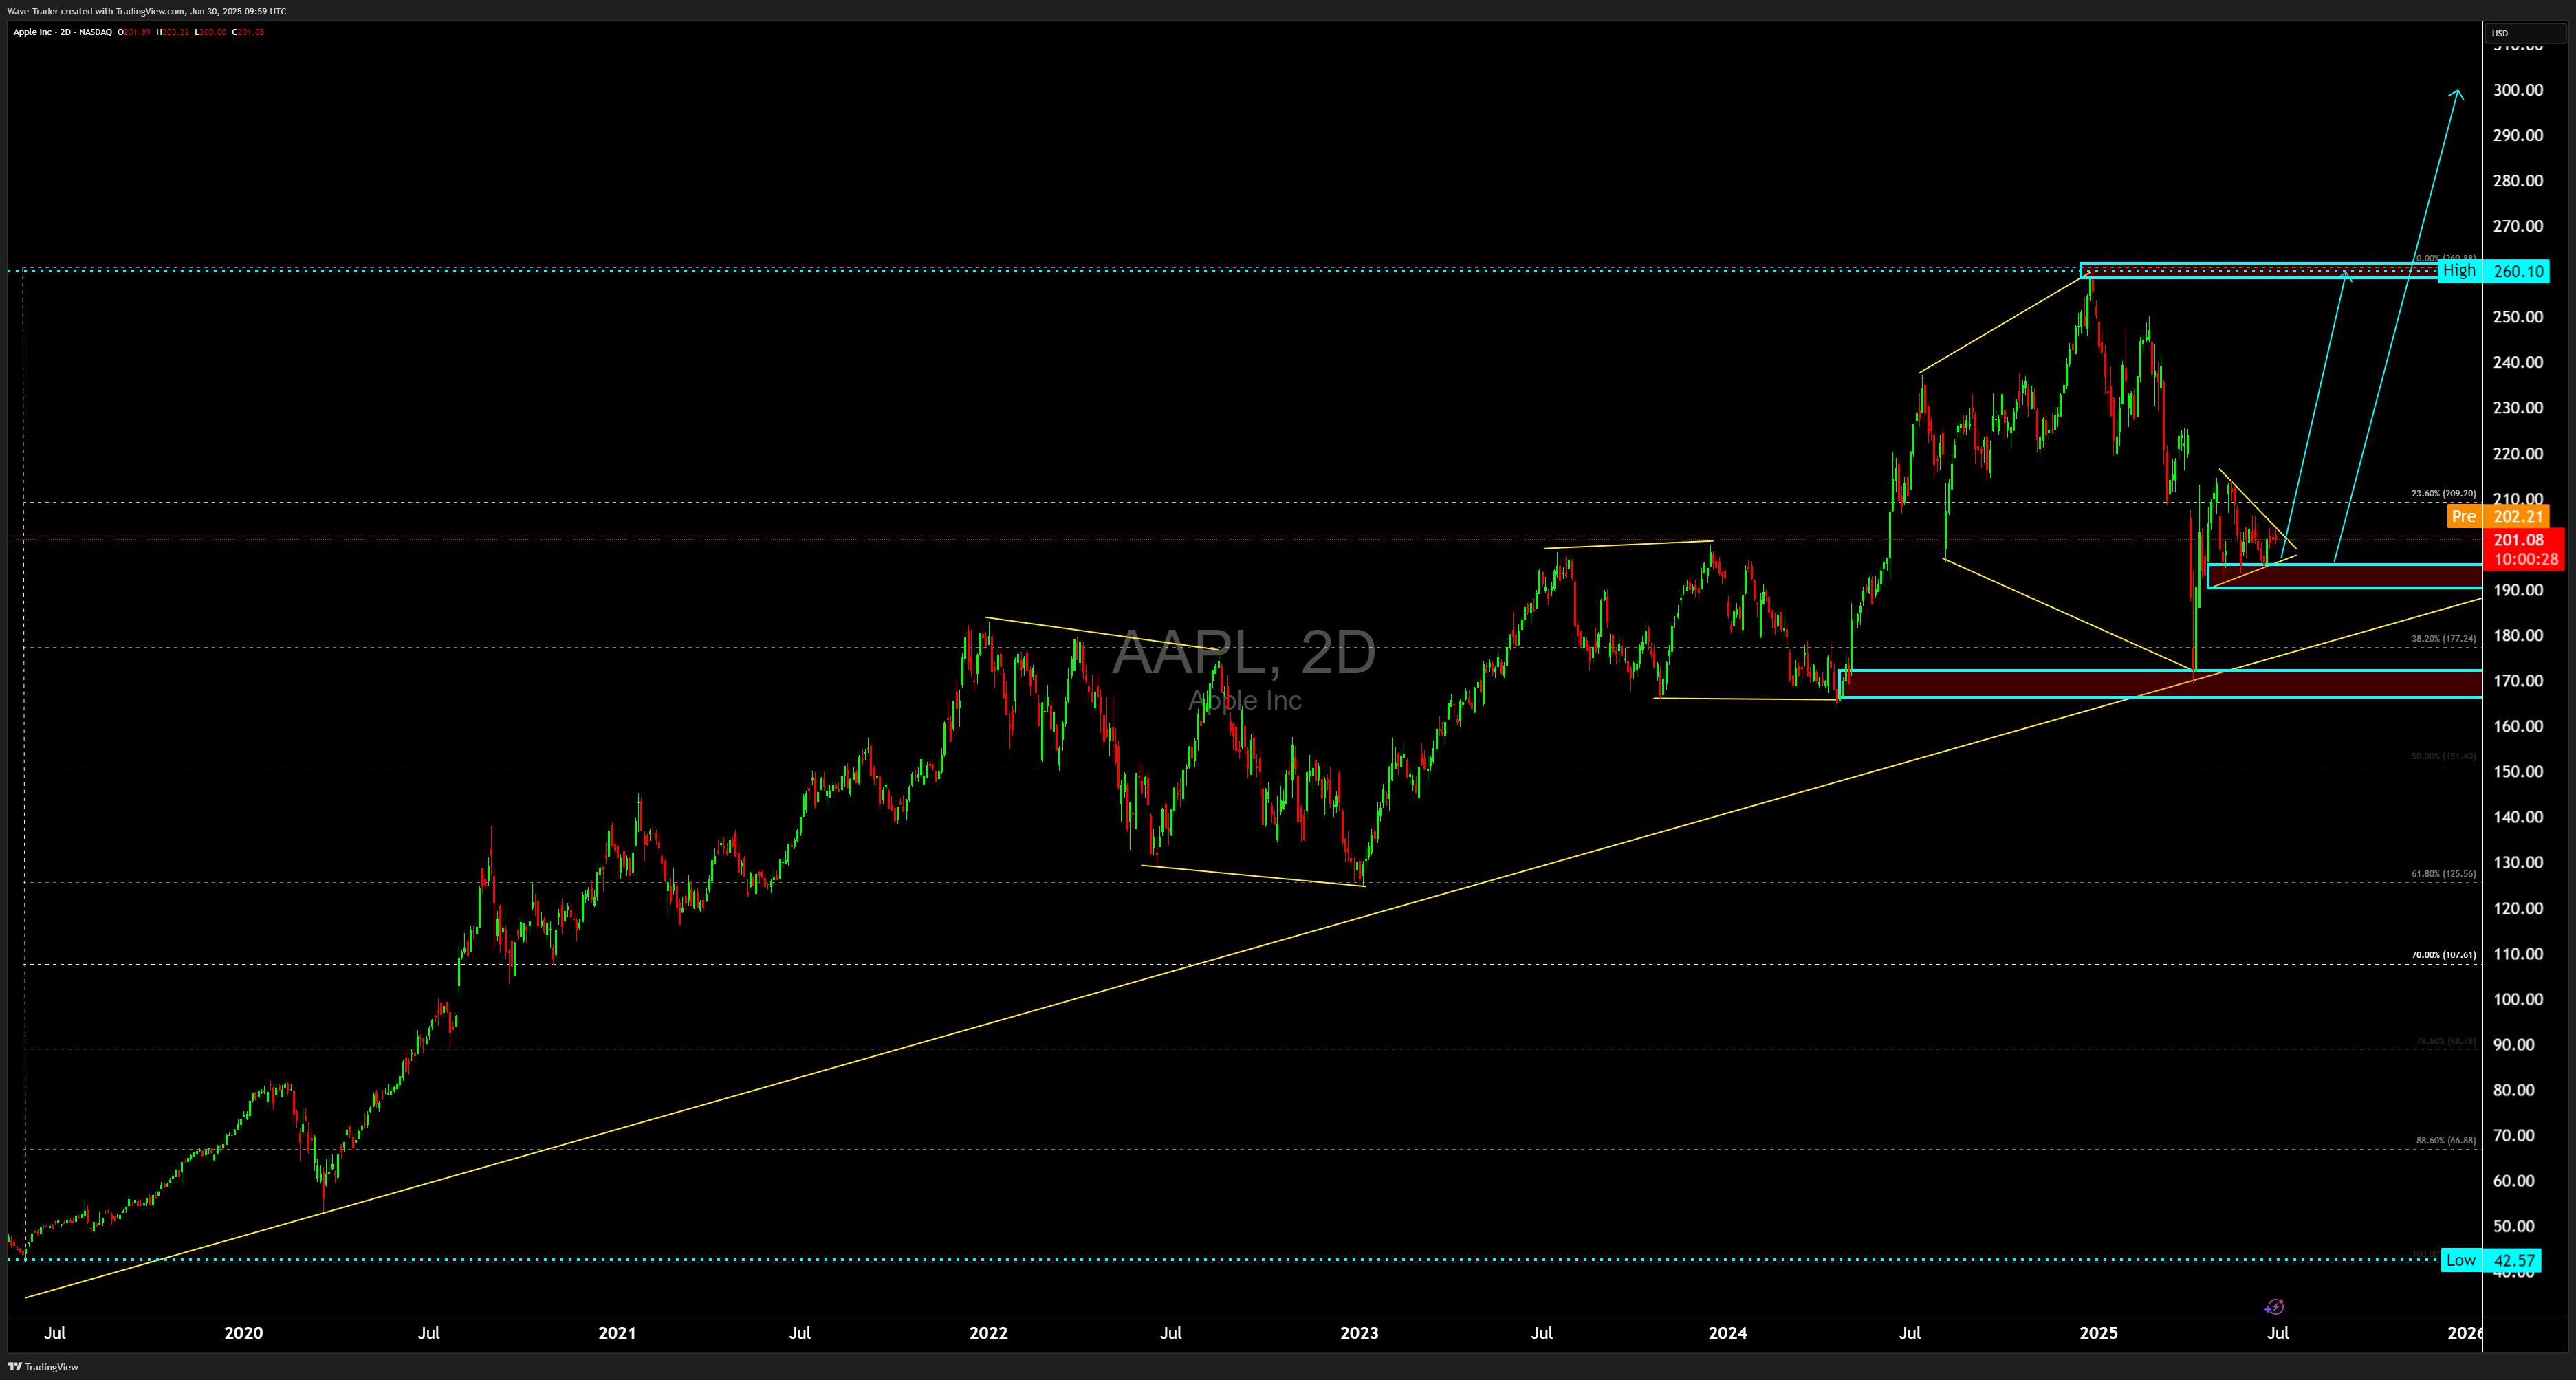Image resolution: width=2576 pixels, height=1380 pixels.
Task: Click 240.00 on the price axis
Action: click(x=2518, y=362)
